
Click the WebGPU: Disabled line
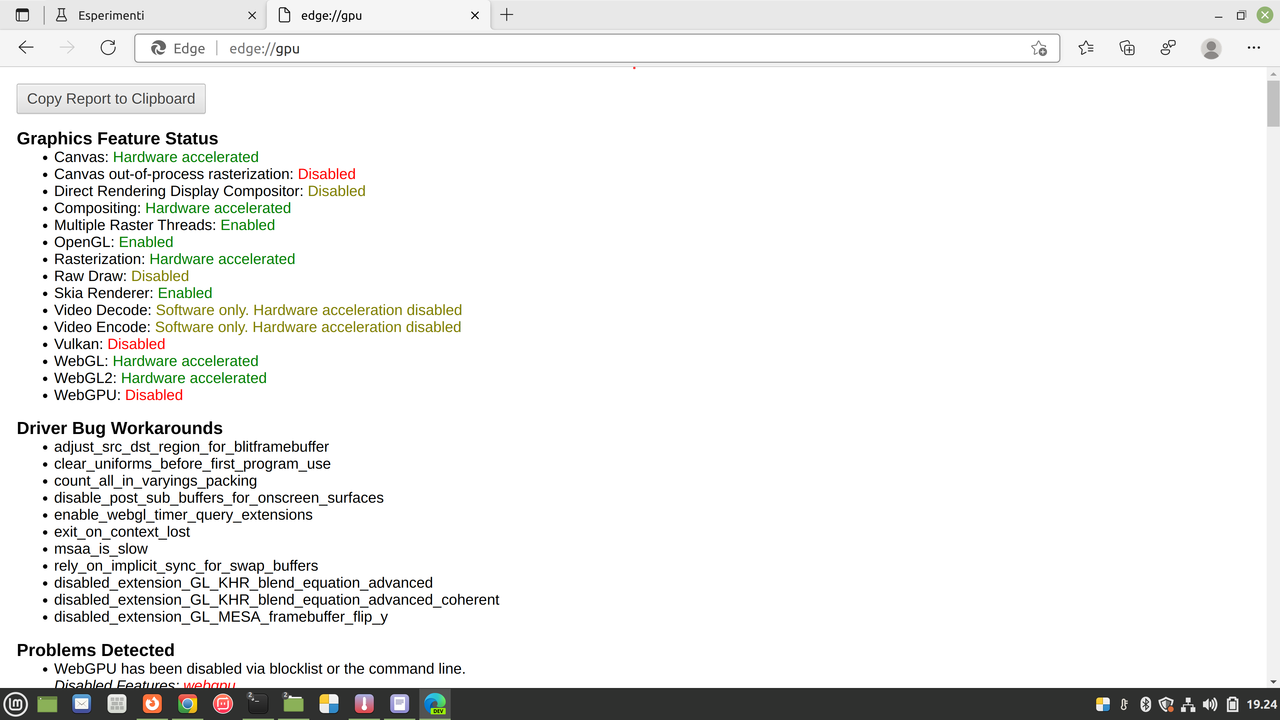118,395
